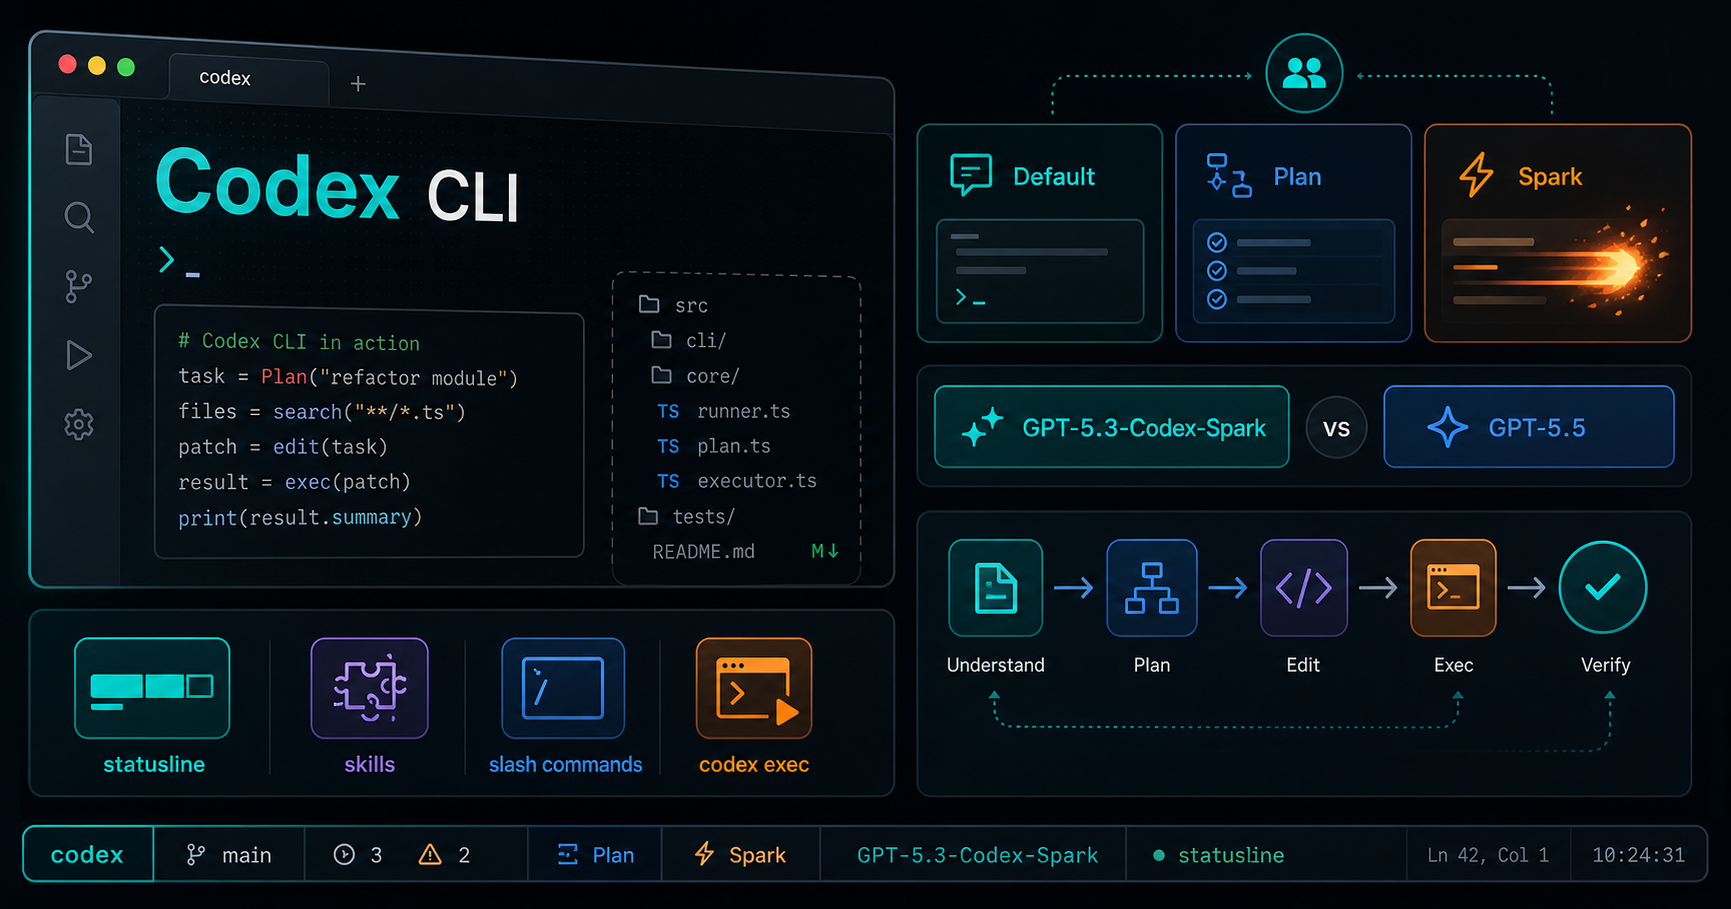Open the settings gear in the sidebar
This screenshot has height=909, width=1731.
pyautogui.click(x=79, y=425)
